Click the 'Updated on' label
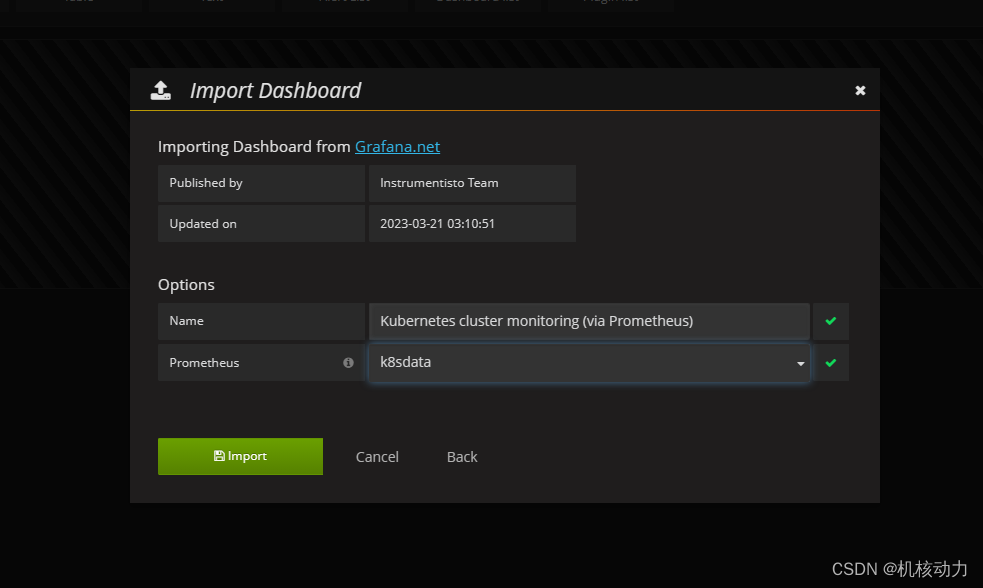The height and width of the screenshot is (588, 983). 202,224
